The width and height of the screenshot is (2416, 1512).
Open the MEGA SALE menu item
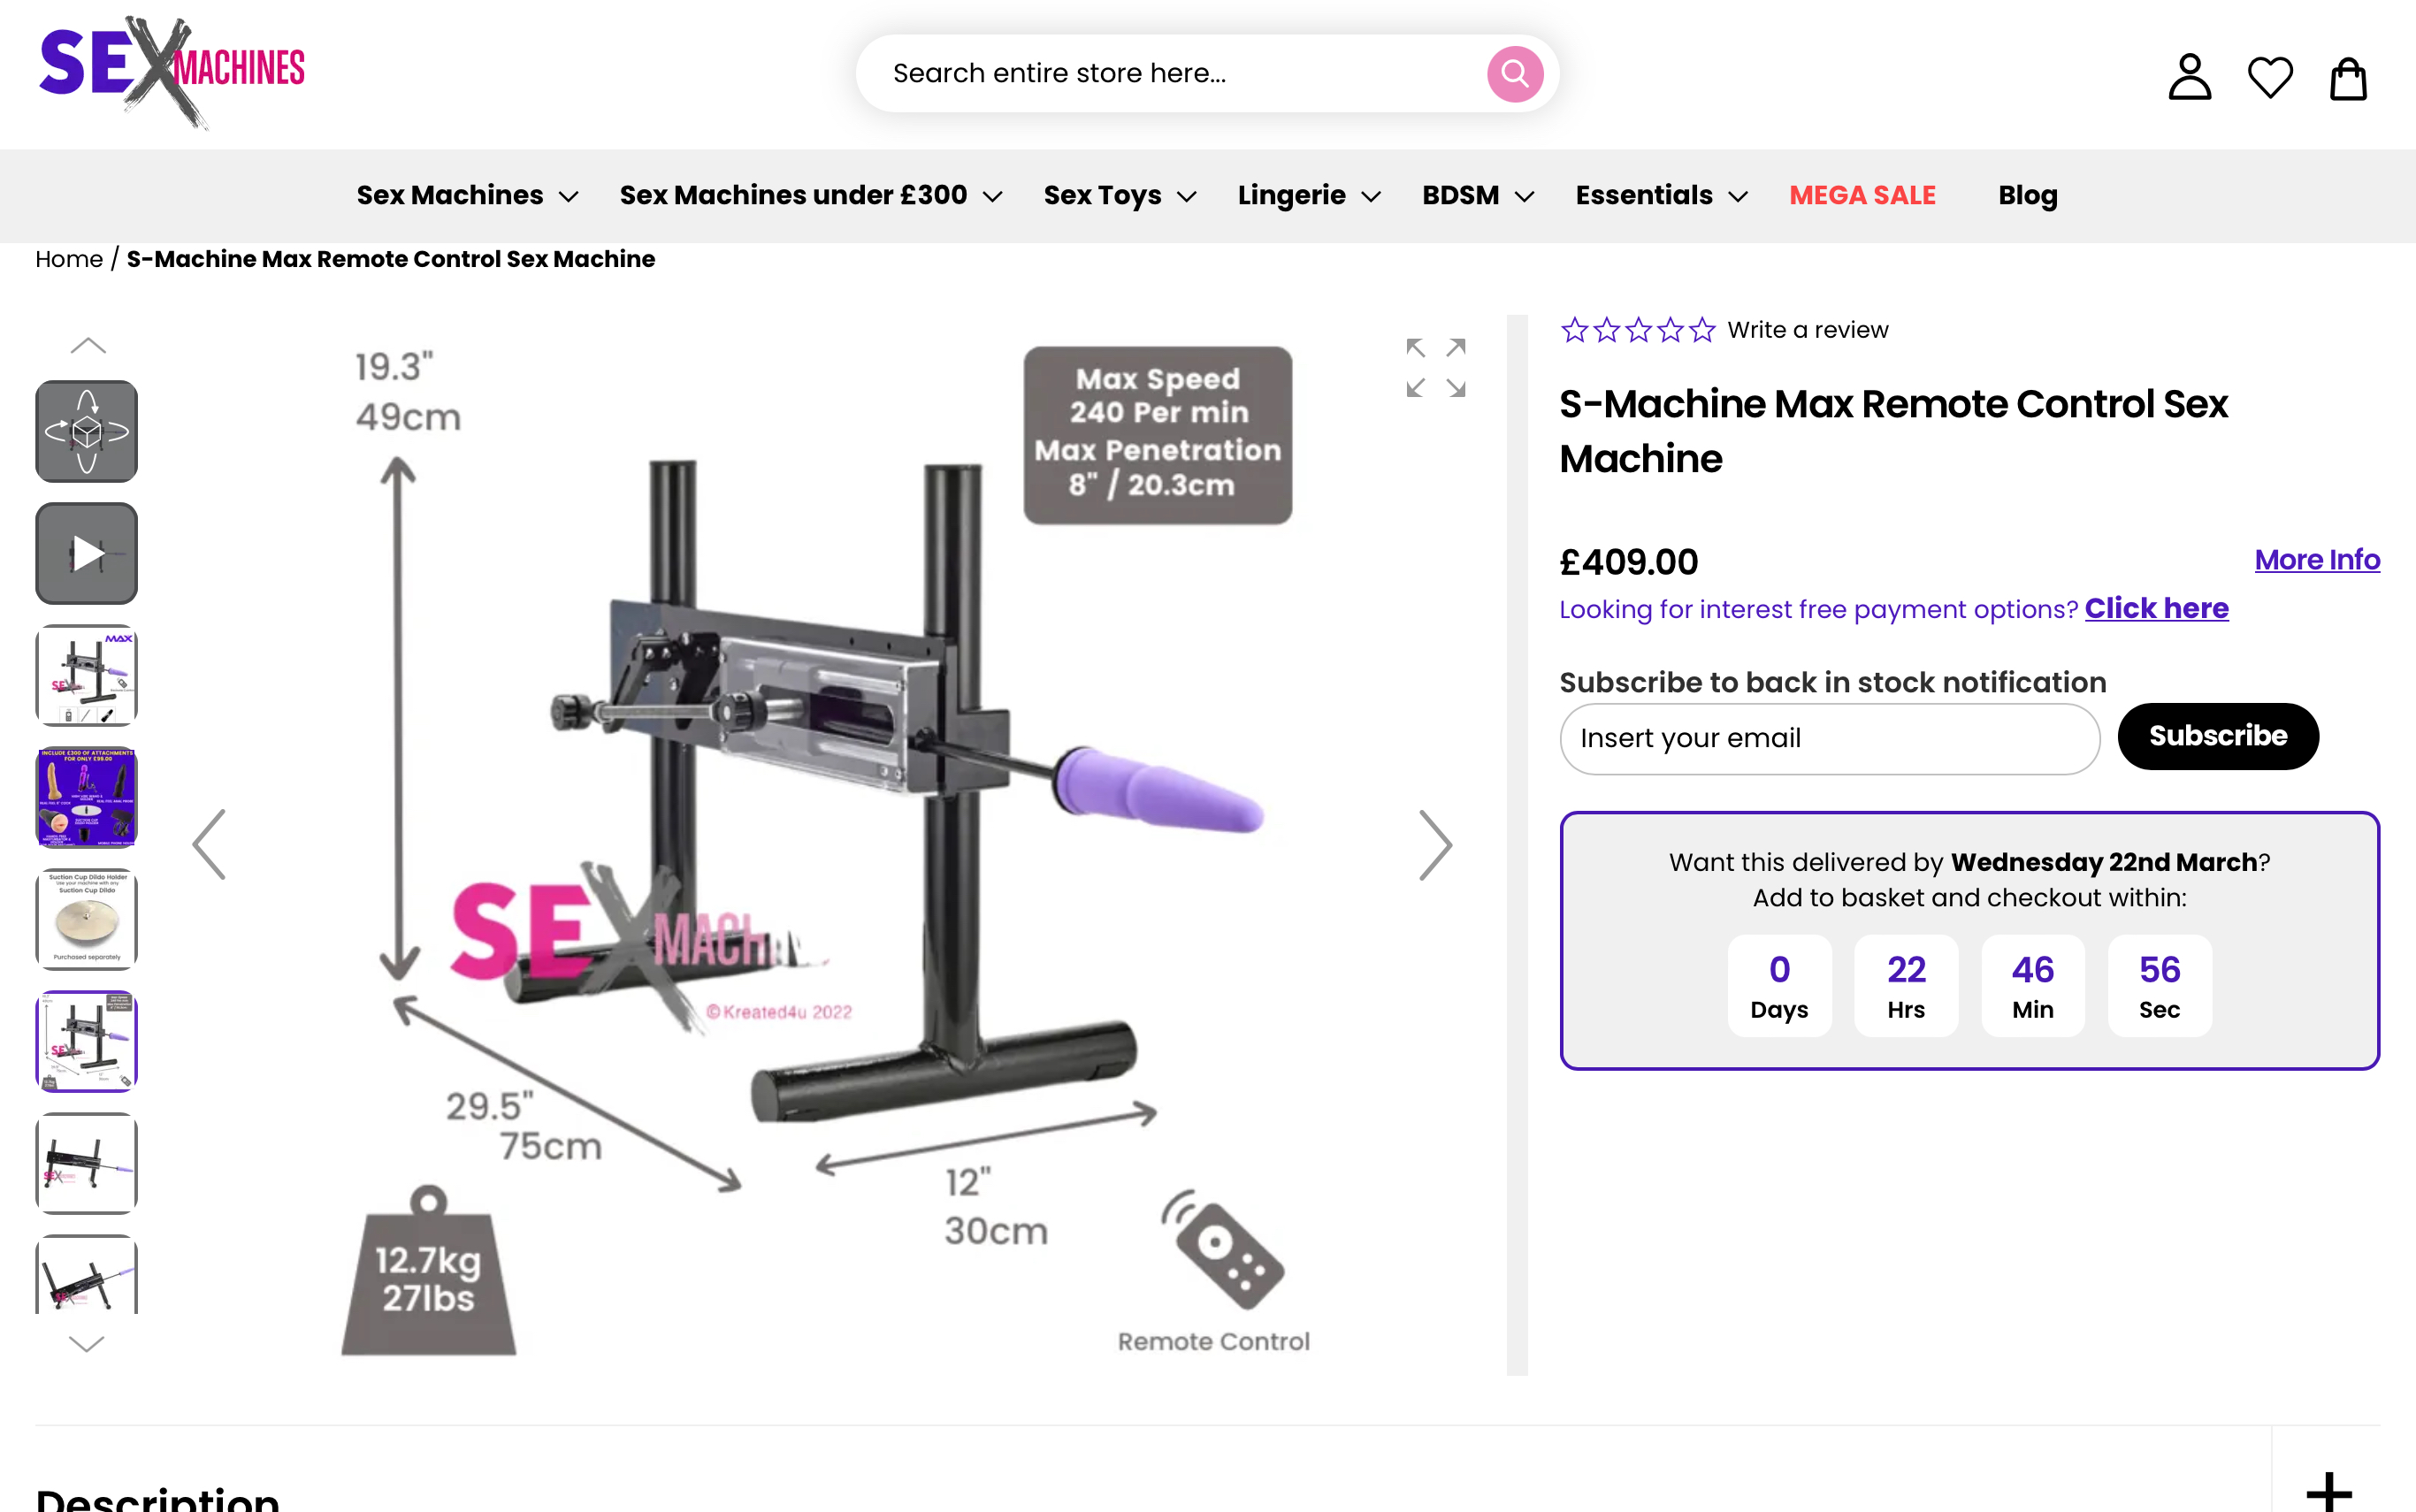pos(1862,195)
